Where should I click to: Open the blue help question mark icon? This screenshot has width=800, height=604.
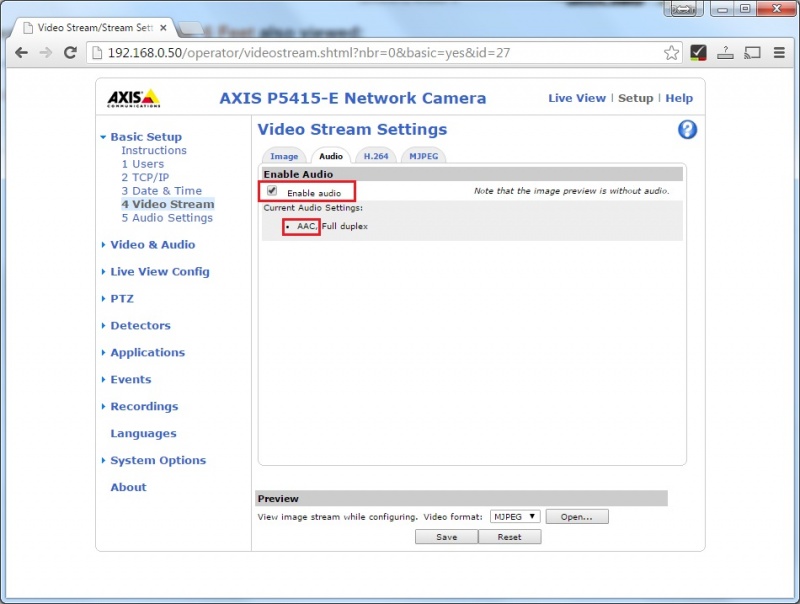click(x=687, y=130)
